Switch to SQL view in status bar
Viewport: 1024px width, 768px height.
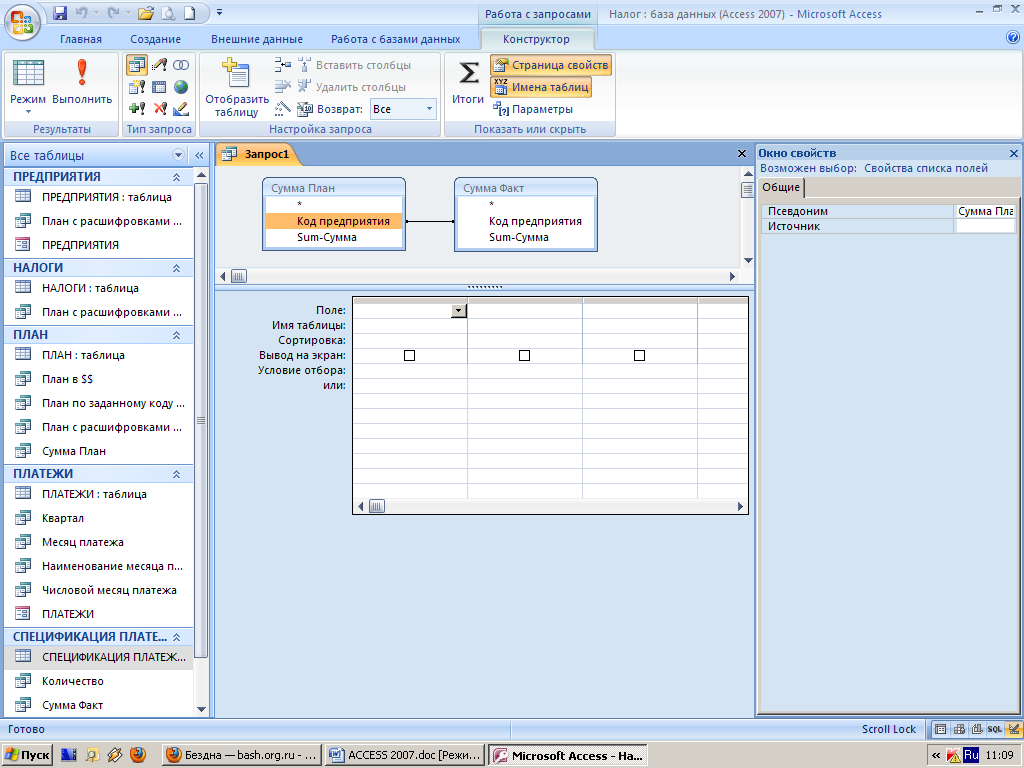(x=995, y=729)
